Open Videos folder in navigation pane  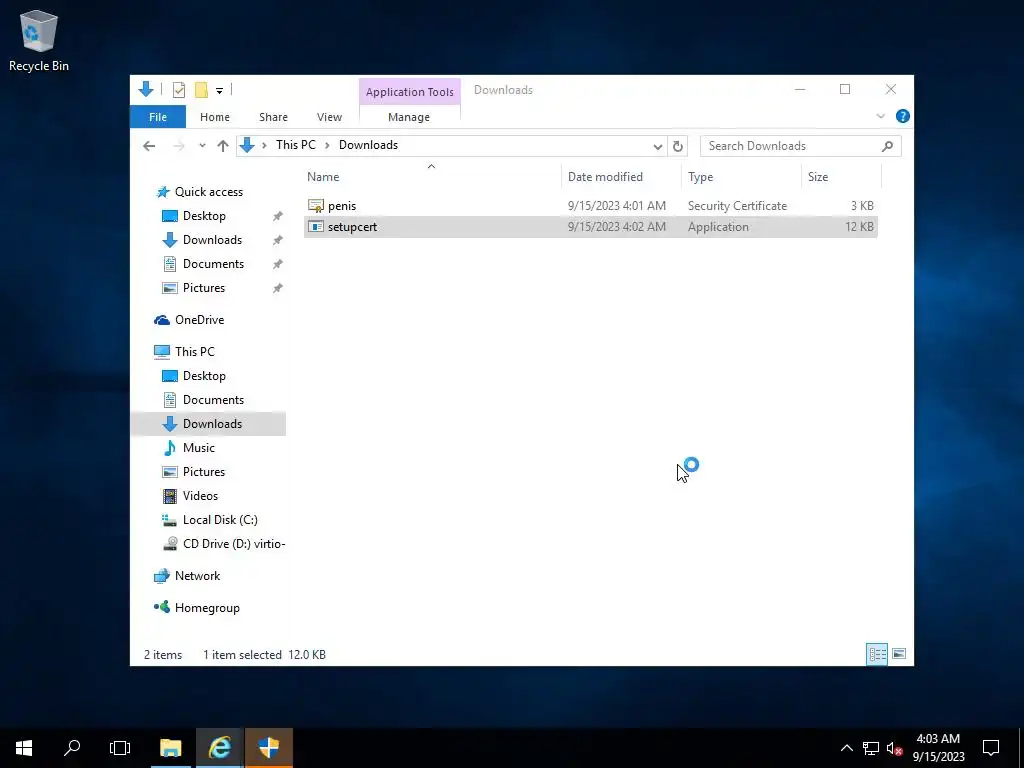(x=200, y=496)
